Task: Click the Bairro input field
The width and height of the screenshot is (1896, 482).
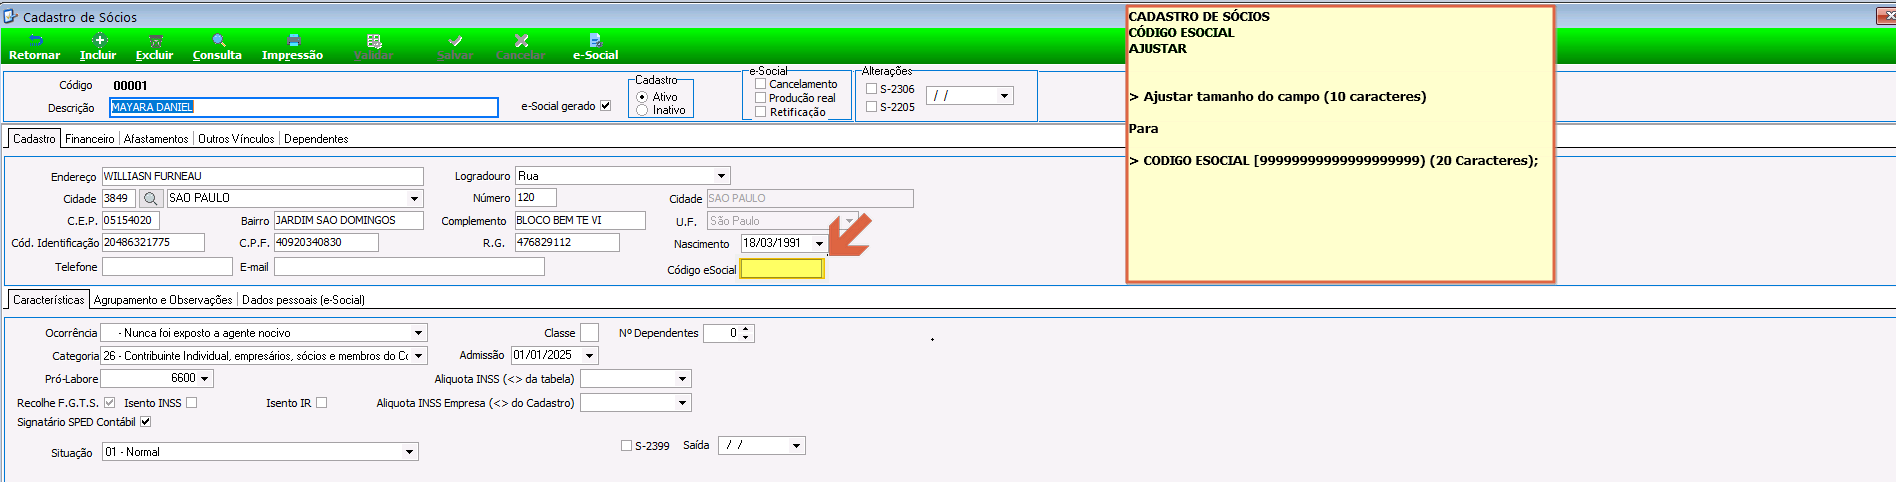Action: [x=348, y=220]
